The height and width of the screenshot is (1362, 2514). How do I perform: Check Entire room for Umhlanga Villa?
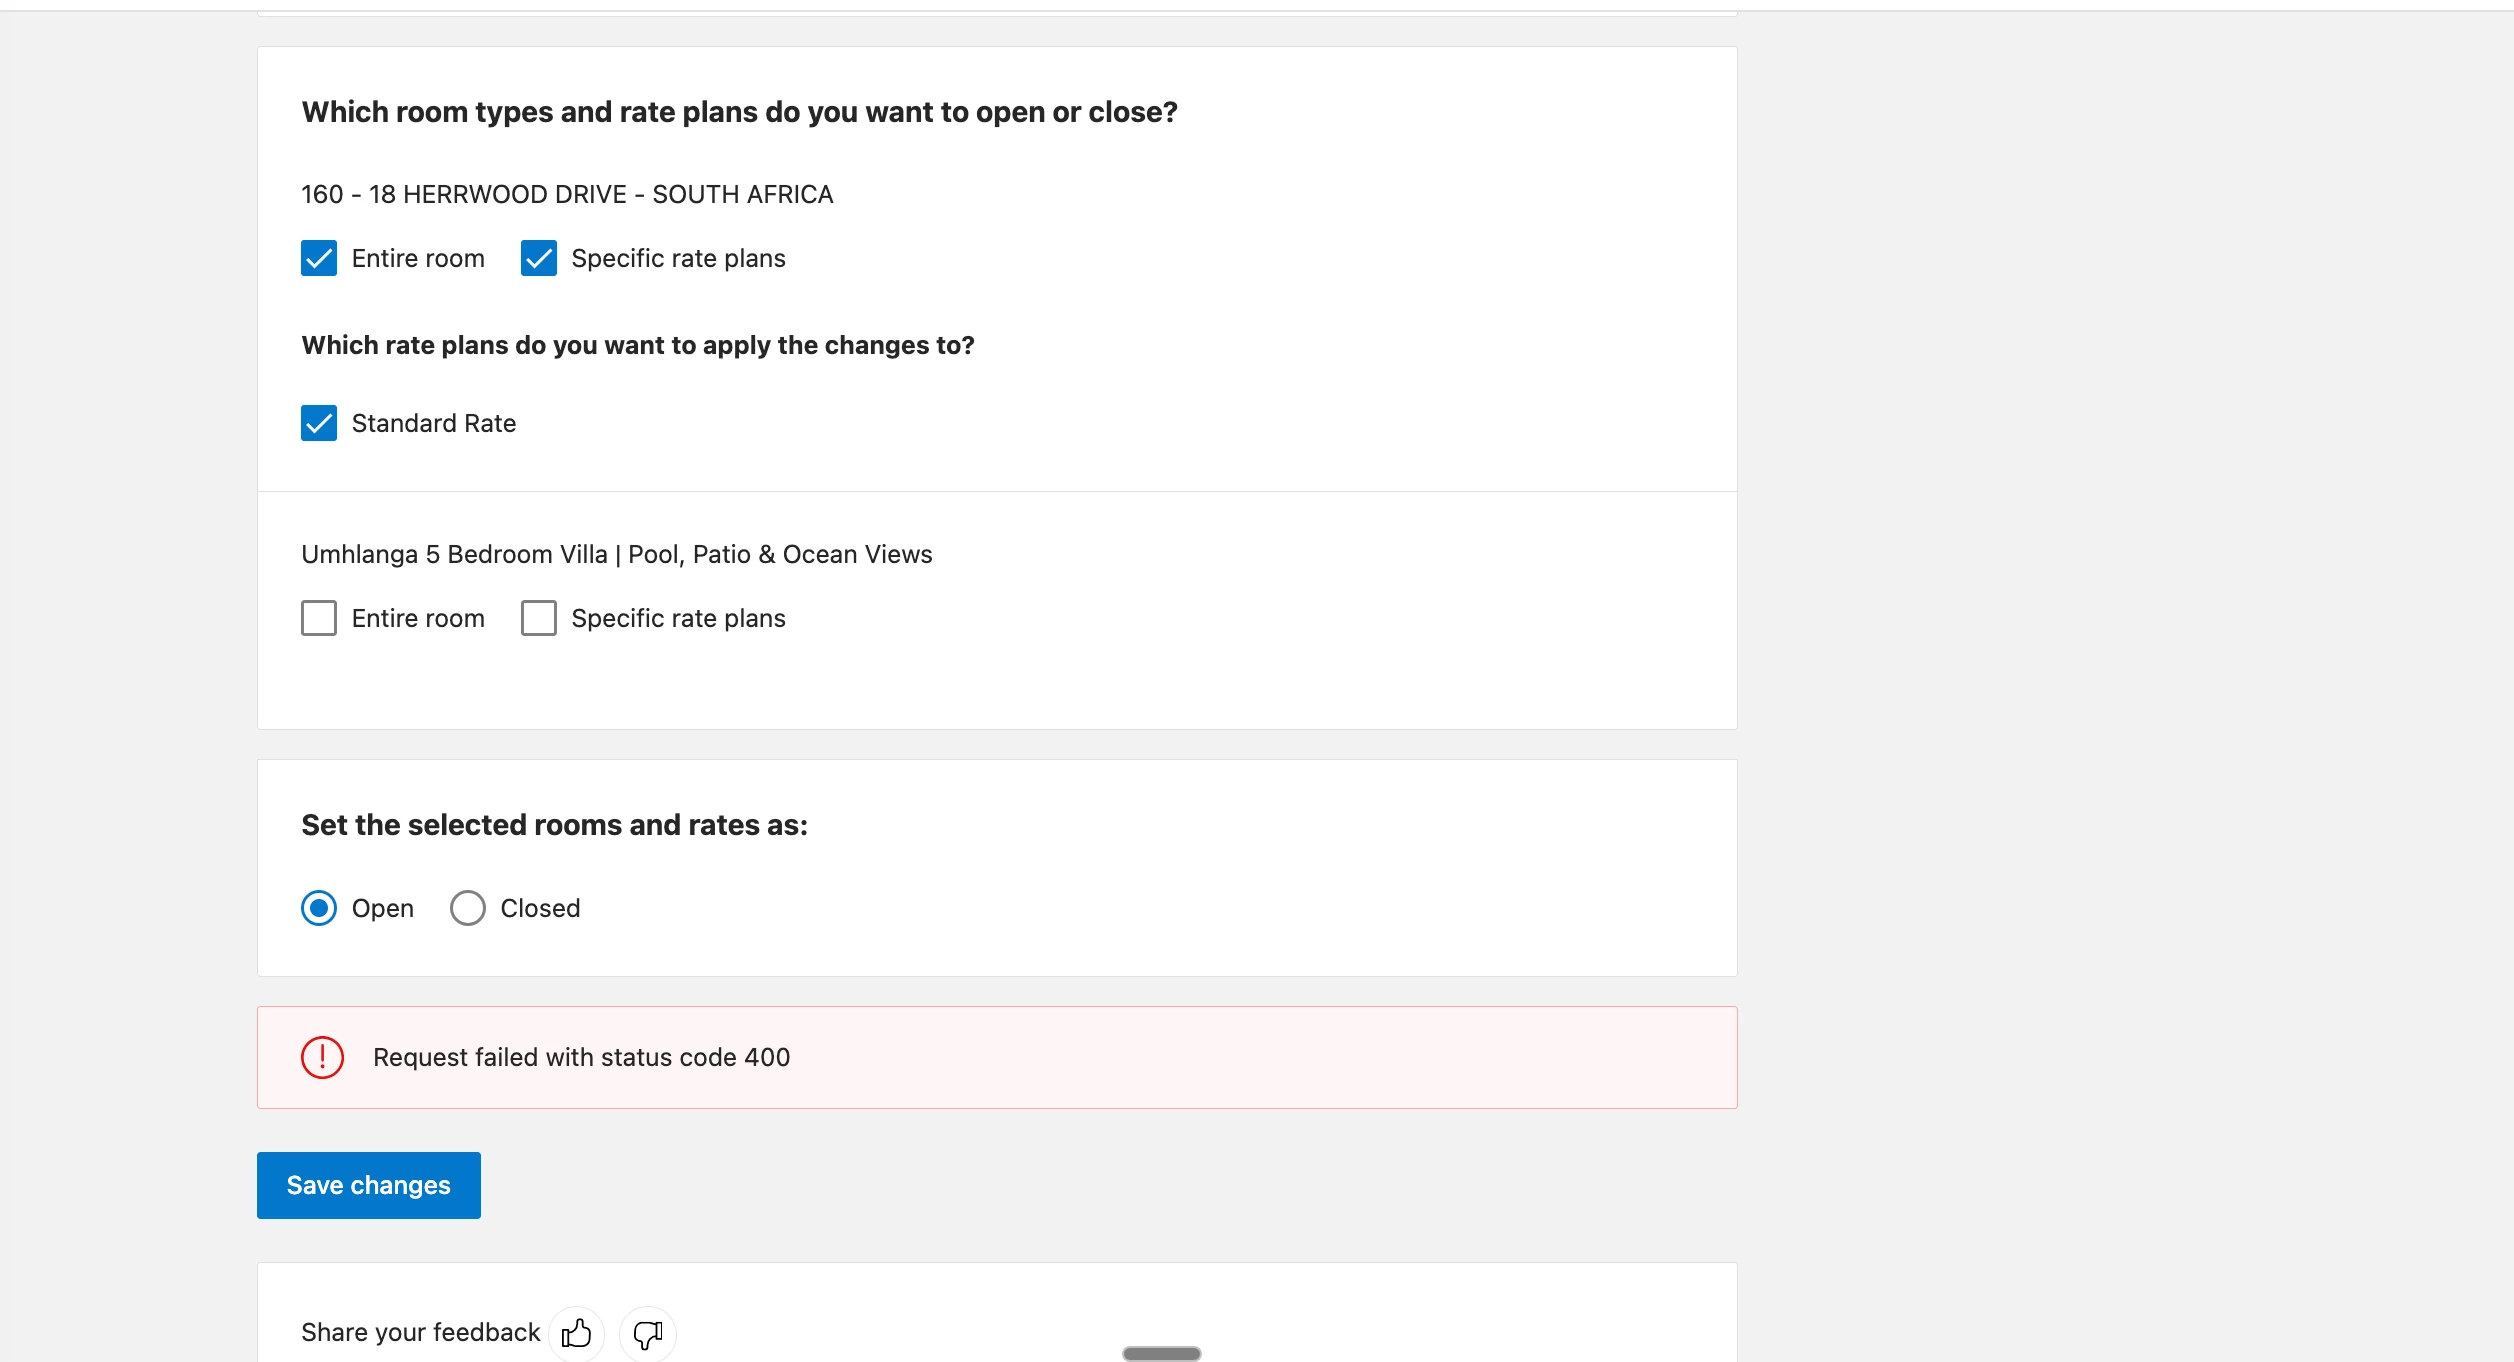click(x=319, y=618)
